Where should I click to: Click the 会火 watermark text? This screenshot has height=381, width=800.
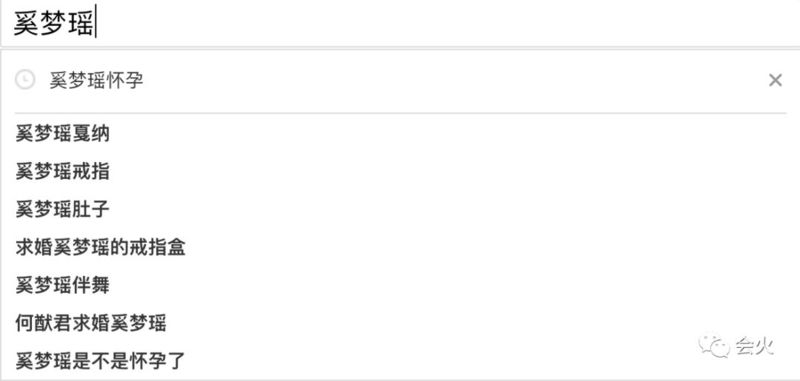(754, 346)
